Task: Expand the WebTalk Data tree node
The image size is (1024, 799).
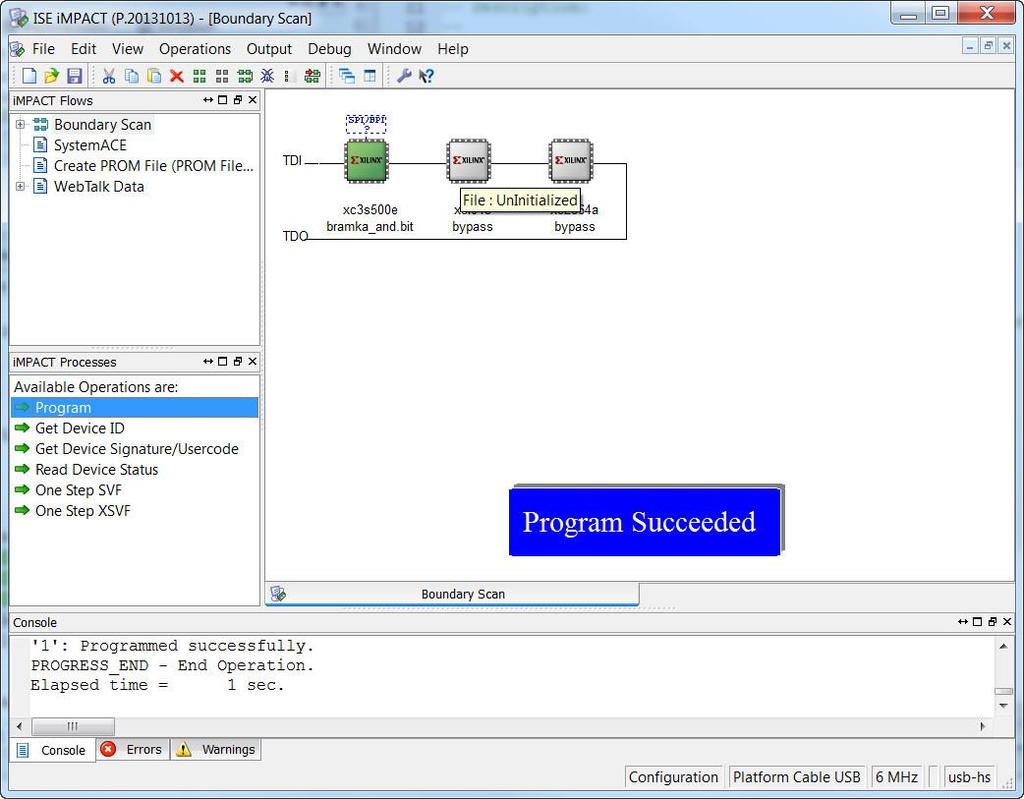Action: [20, 186]
